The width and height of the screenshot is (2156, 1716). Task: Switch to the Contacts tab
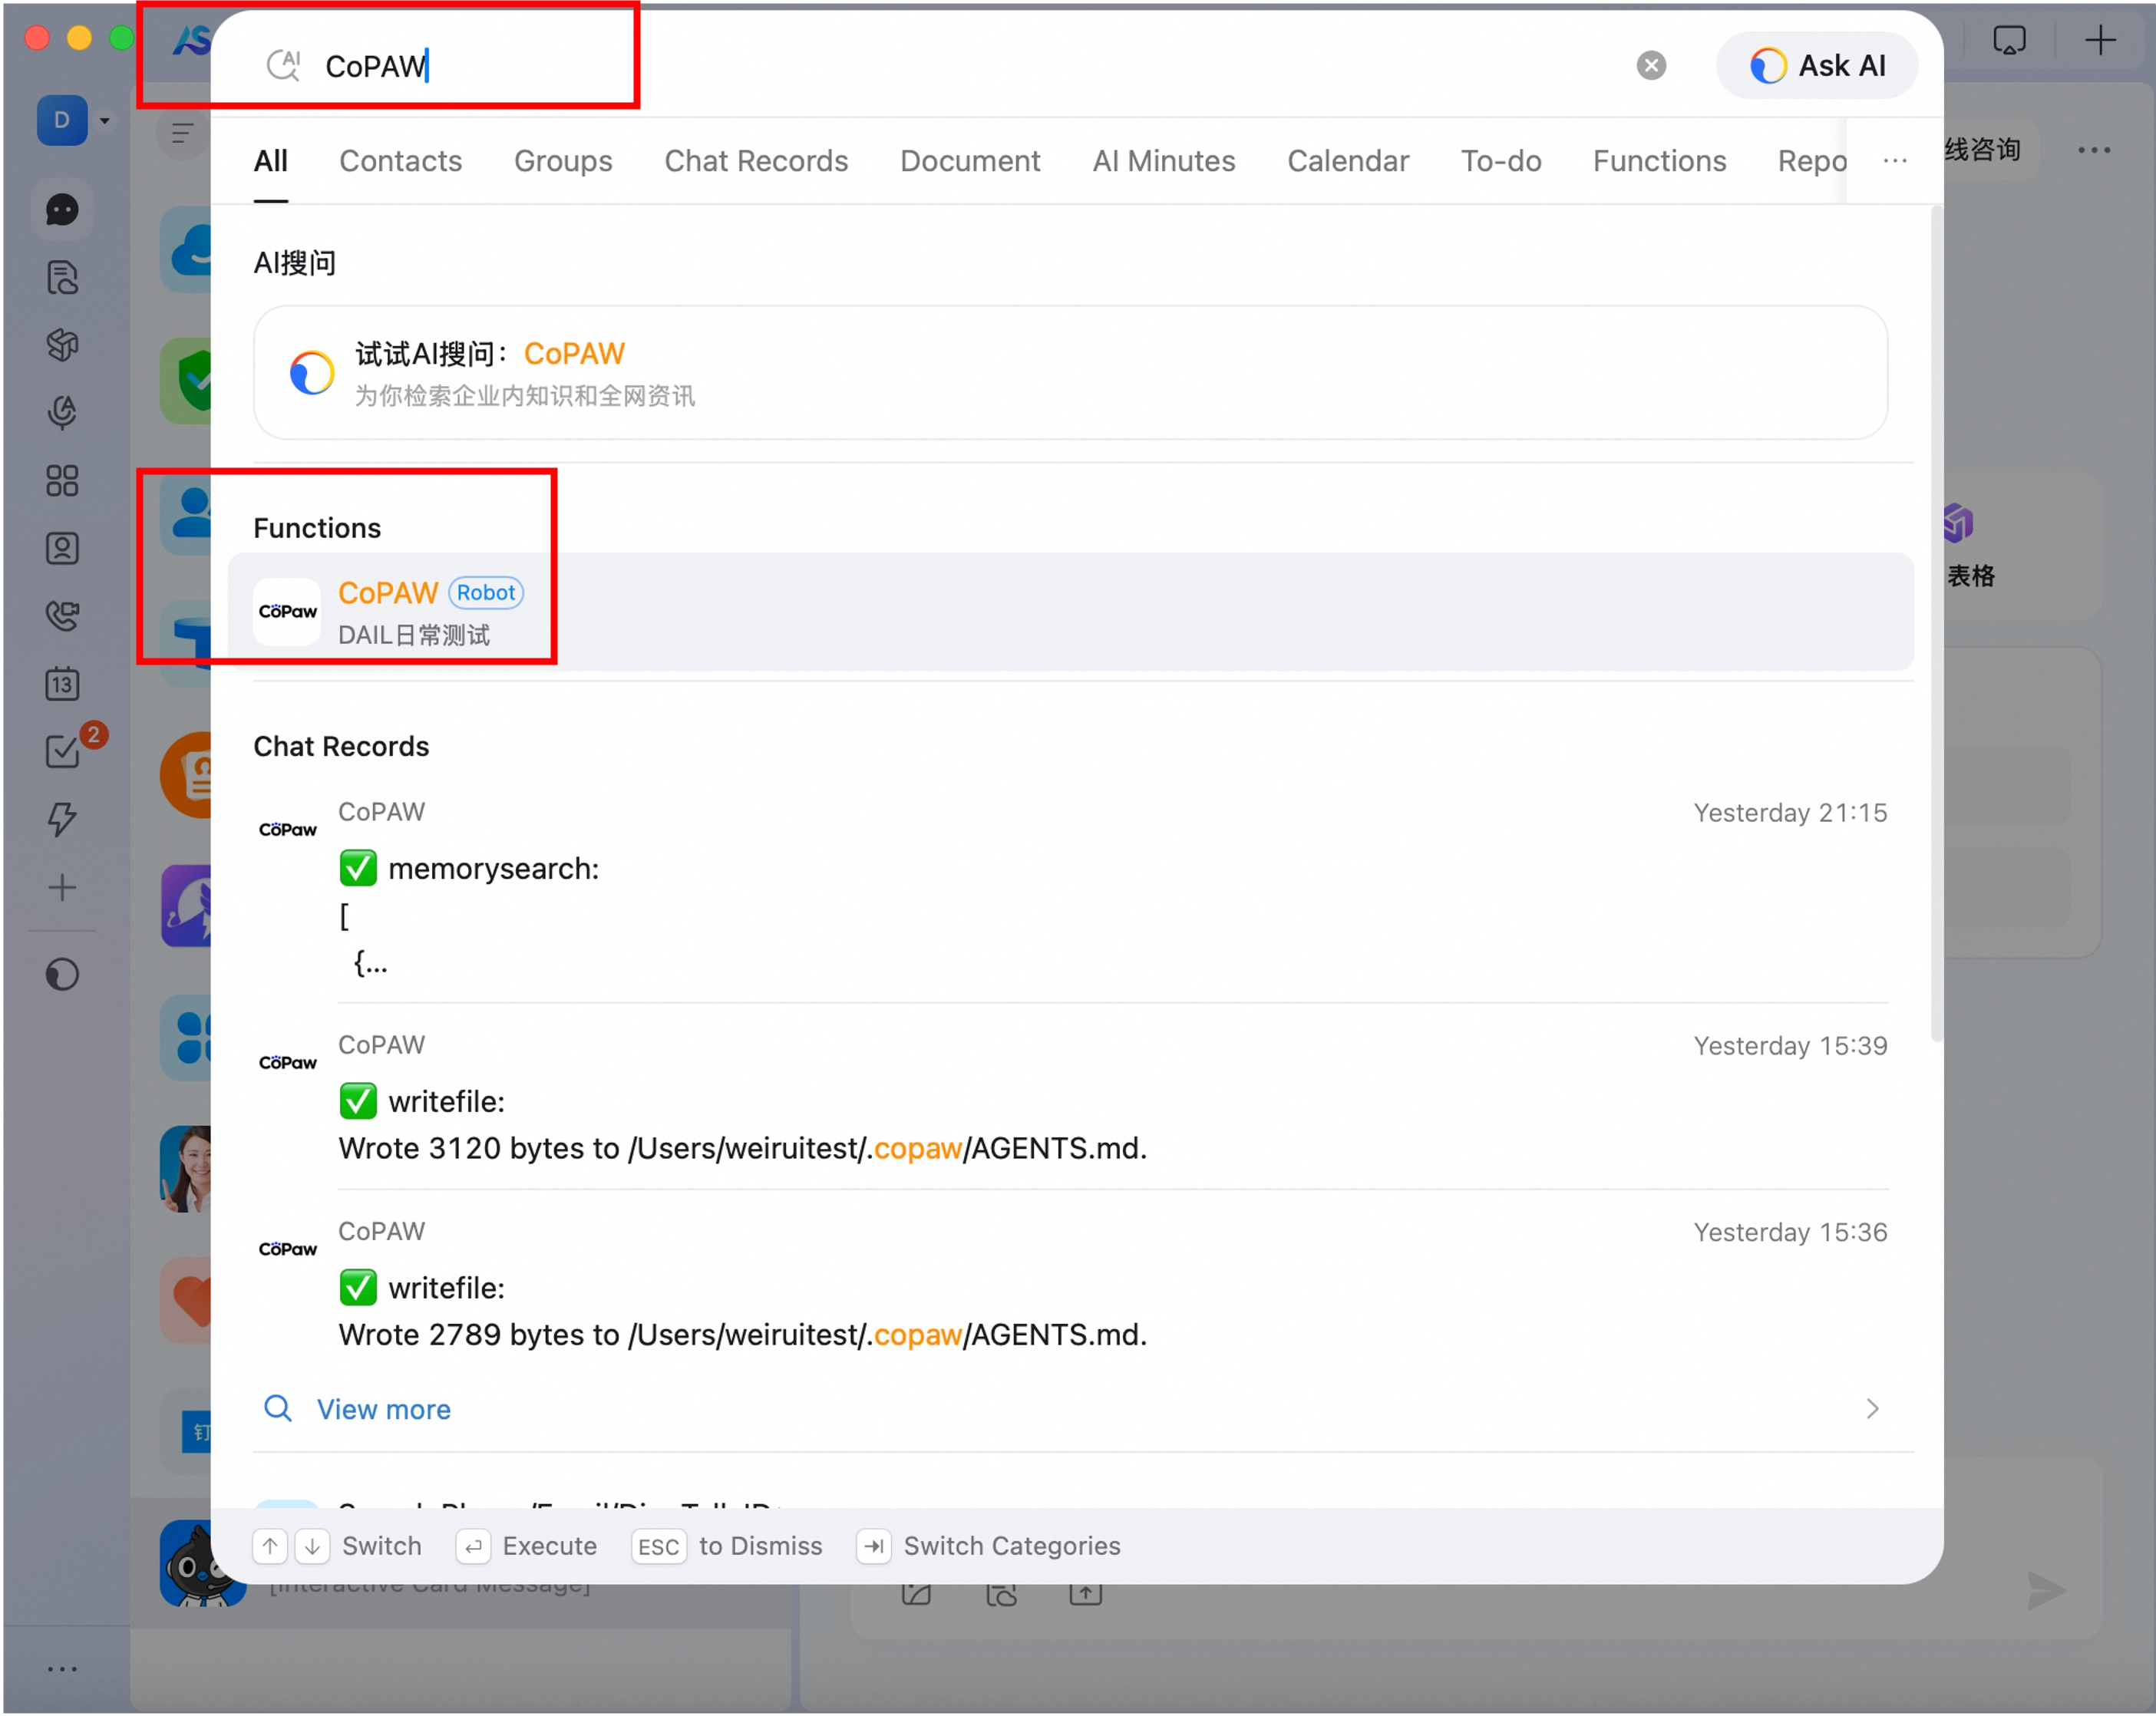coord(400,161)
